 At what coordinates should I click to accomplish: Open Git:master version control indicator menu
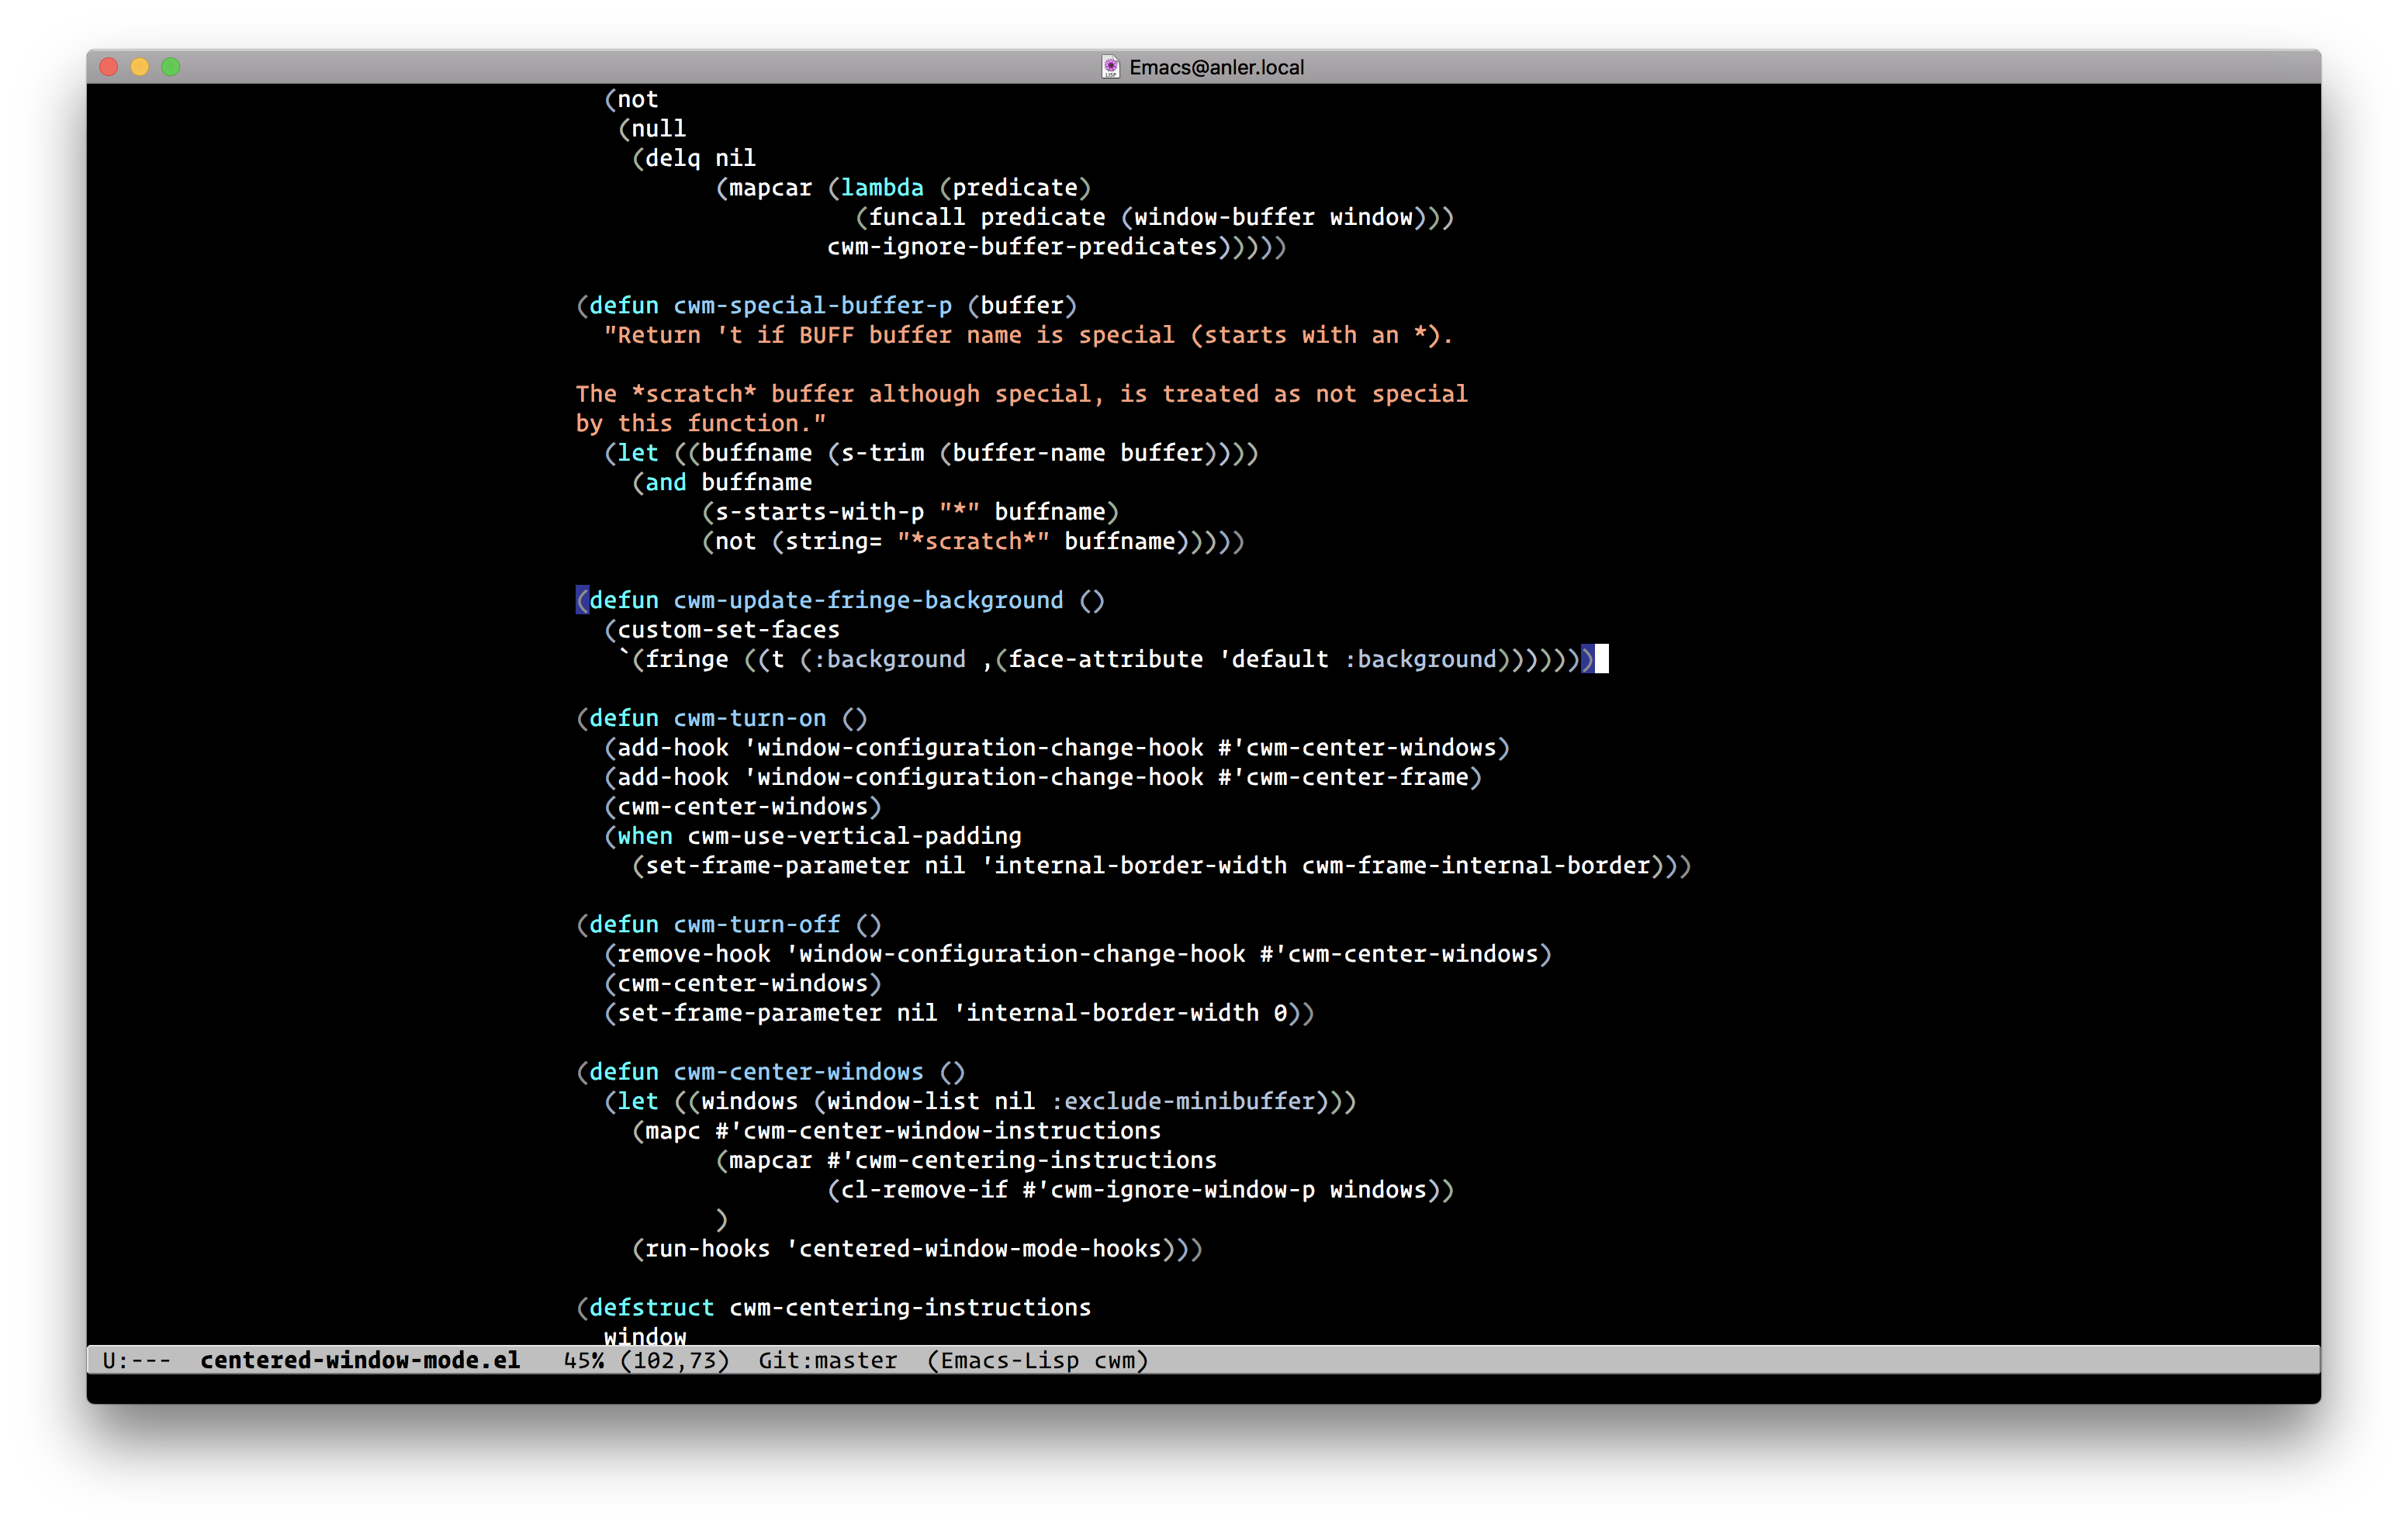tap(827, 1360)
